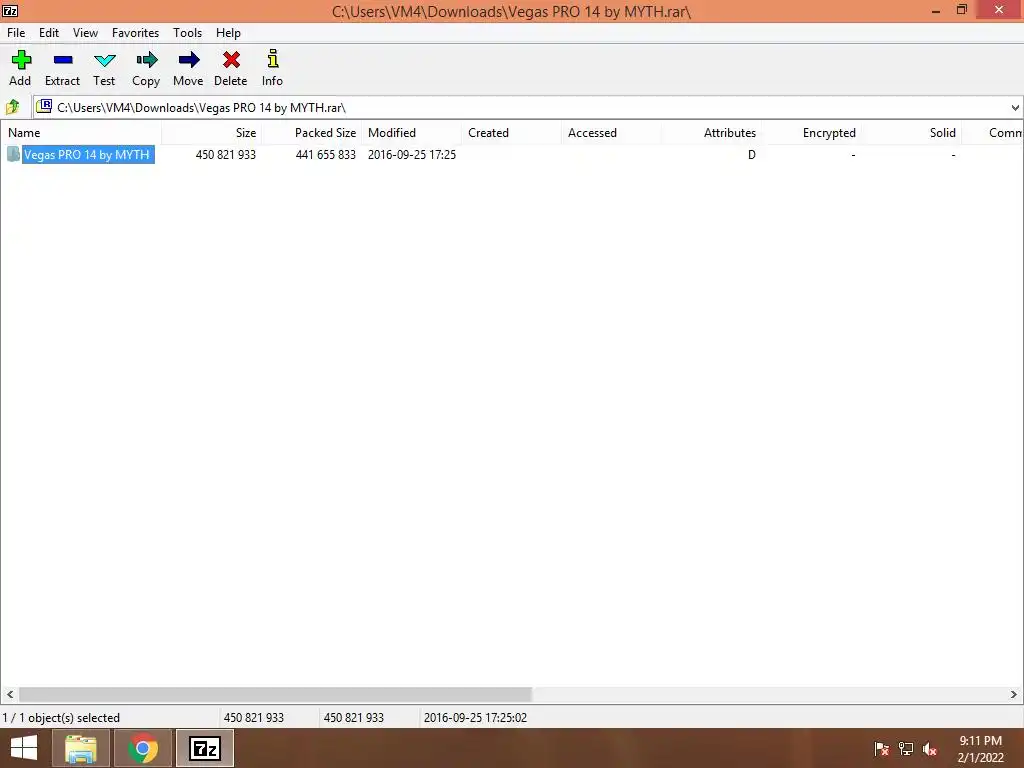Screen dimensions: 1024x768
Task: Open the Windows Start button
Action: pos(24,748)
